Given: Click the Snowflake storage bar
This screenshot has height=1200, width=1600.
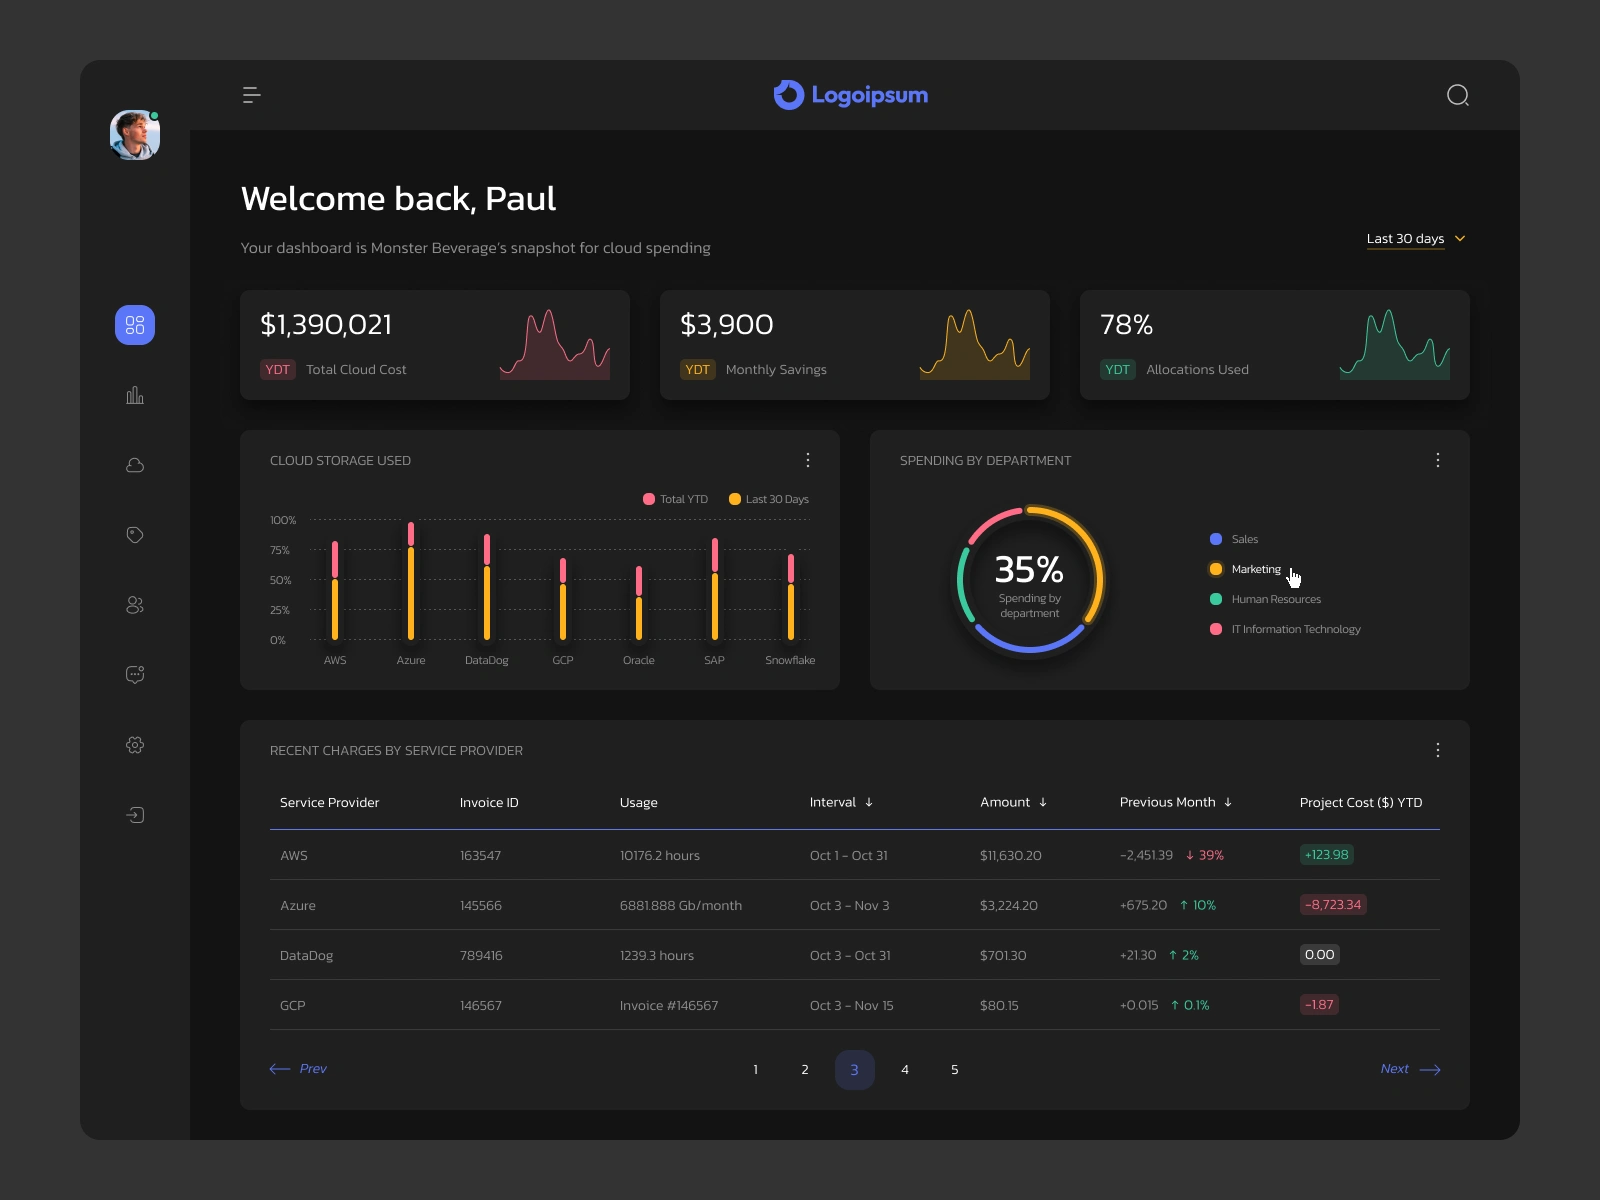Looking at the screenshot, I should [x=791, y=596].
